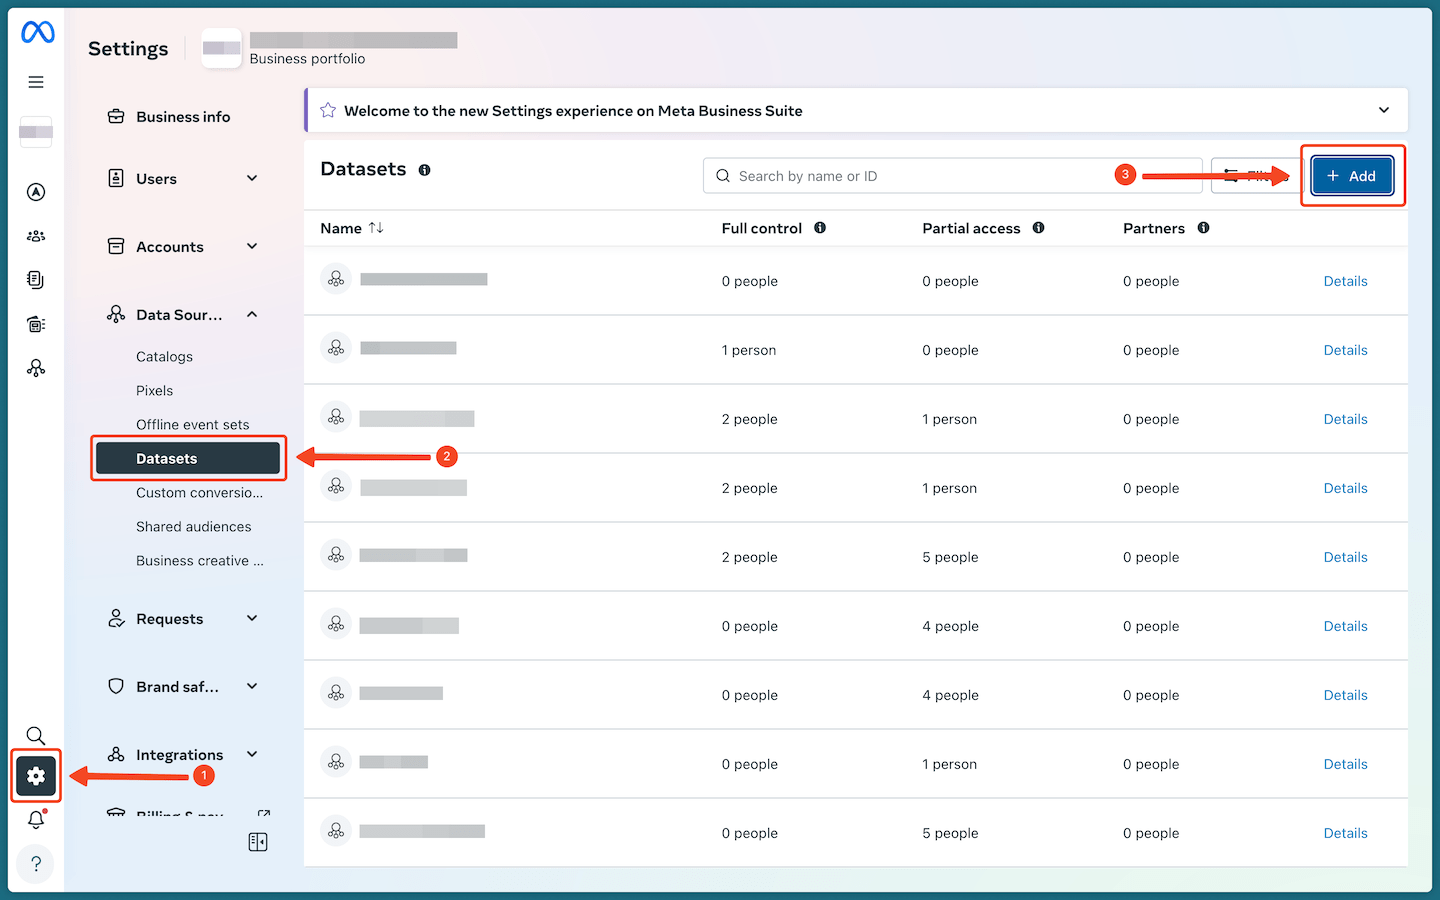Click the collapse panel icon at bottom right
Image resolution: width=1440 pixels, height=900 pixels.
(x=257, y=842)
